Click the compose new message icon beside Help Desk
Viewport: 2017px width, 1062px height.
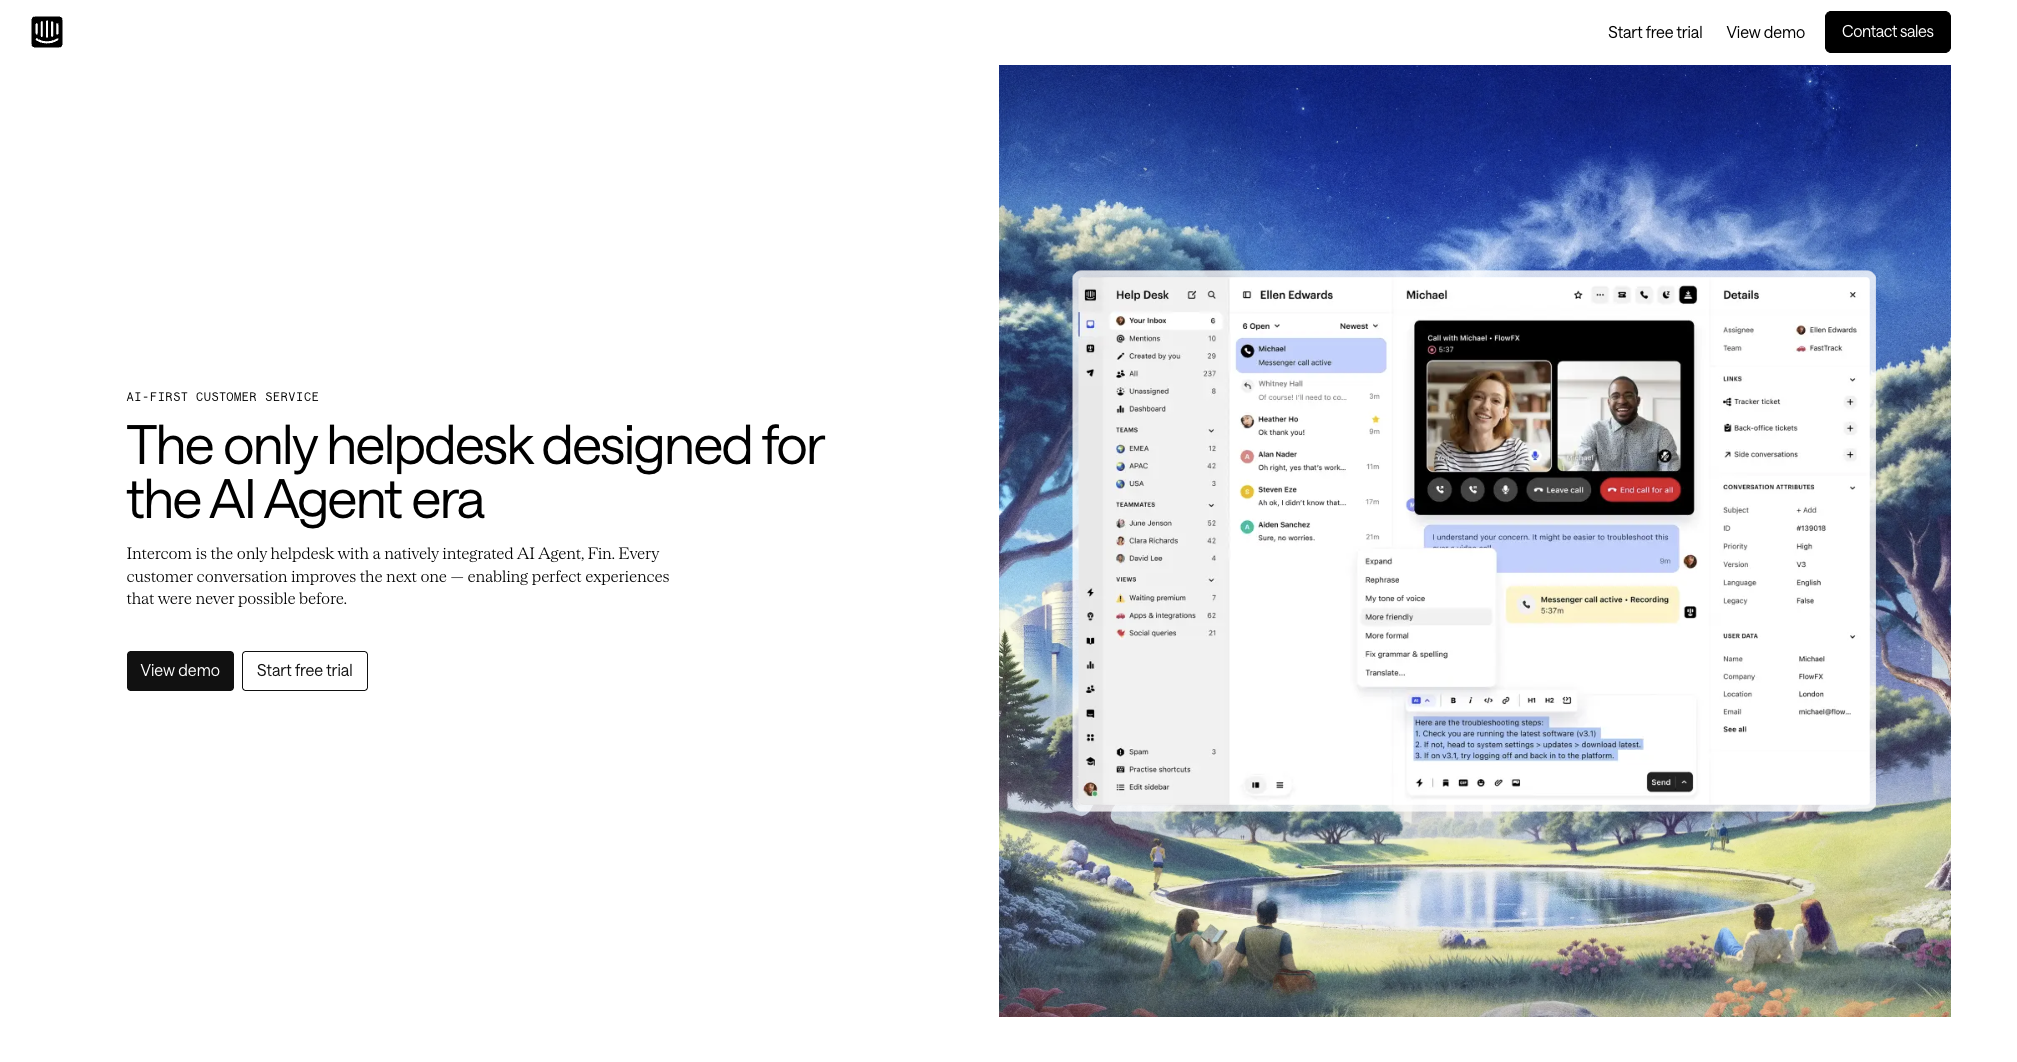tap(1192, 295)
